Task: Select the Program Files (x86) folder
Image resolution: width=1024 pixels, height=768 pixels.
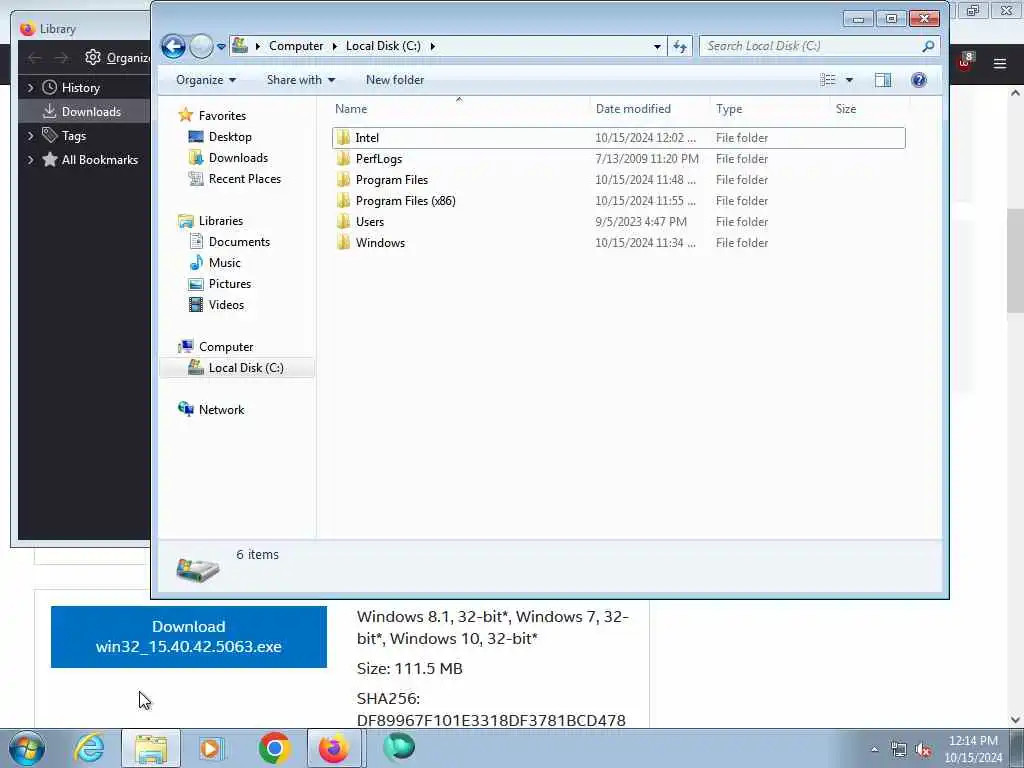Action: click(x=618, y=200)
